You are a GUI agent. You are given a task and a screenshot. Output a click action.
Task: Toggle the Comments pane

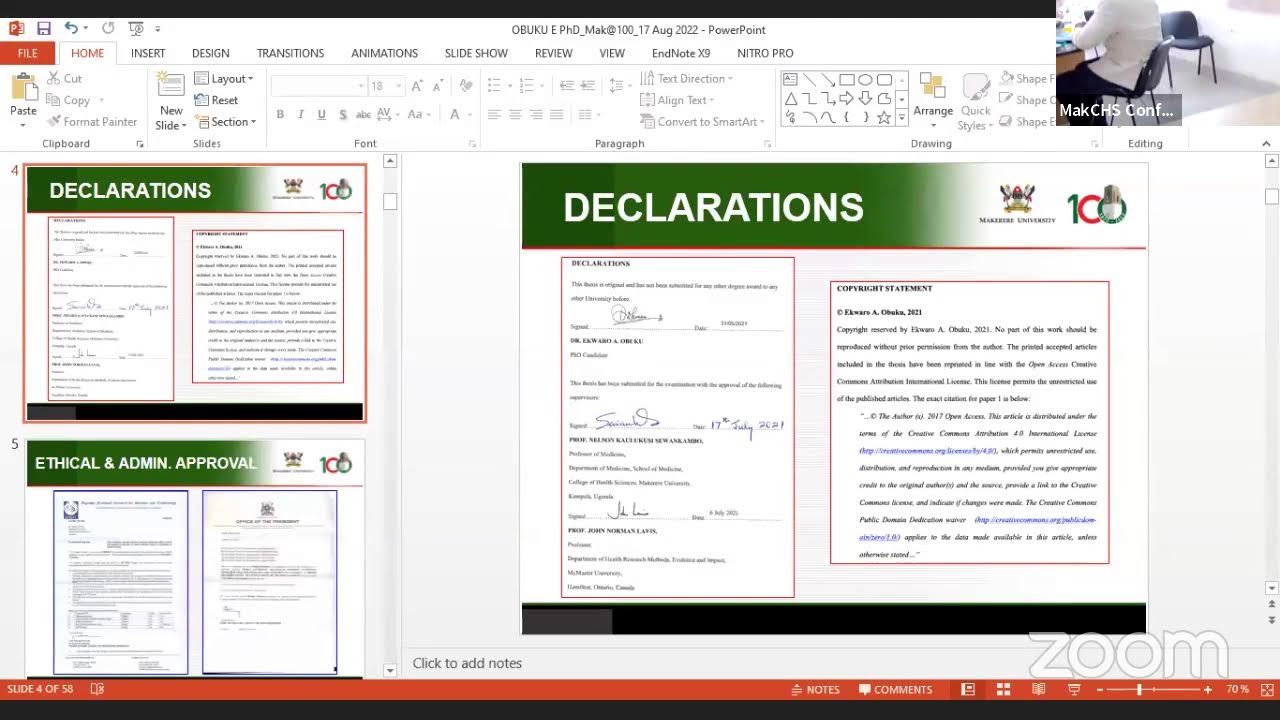(895, 689)
